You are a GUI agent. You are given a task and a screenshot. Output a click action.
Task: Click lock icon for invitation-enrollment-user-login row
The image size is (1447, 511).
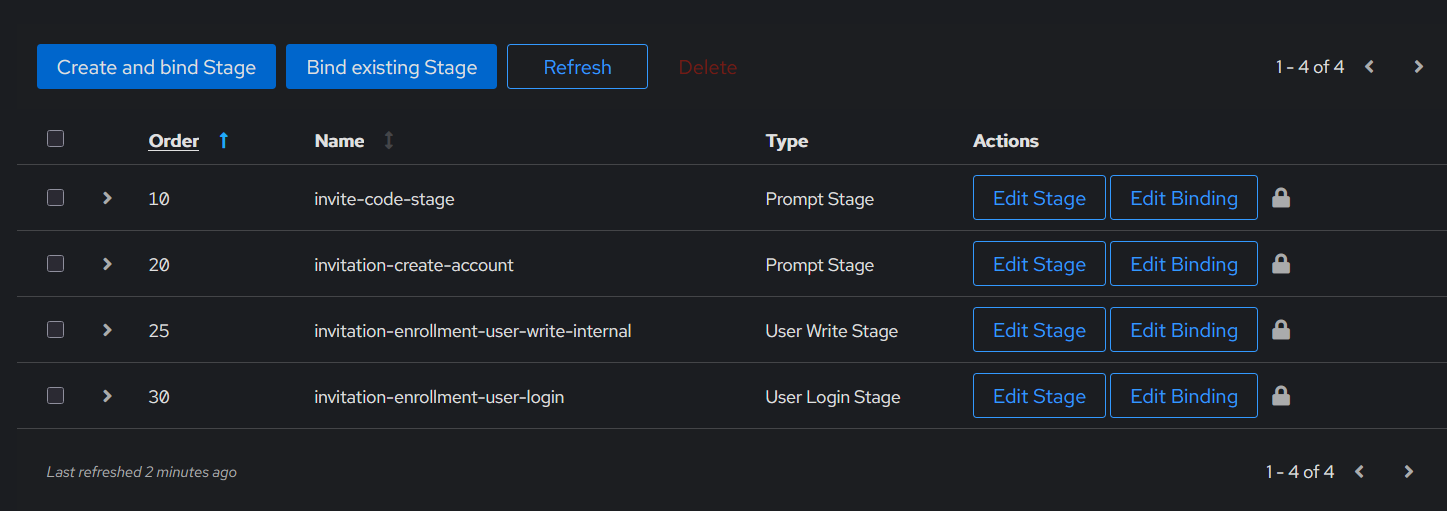[x=1280, y=396]
